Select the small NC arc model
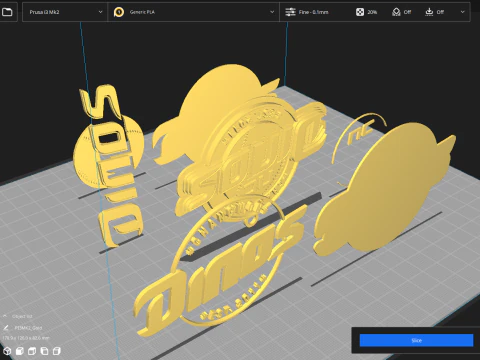Viewport: 480px width, 360px height. (x=358, y=137)
